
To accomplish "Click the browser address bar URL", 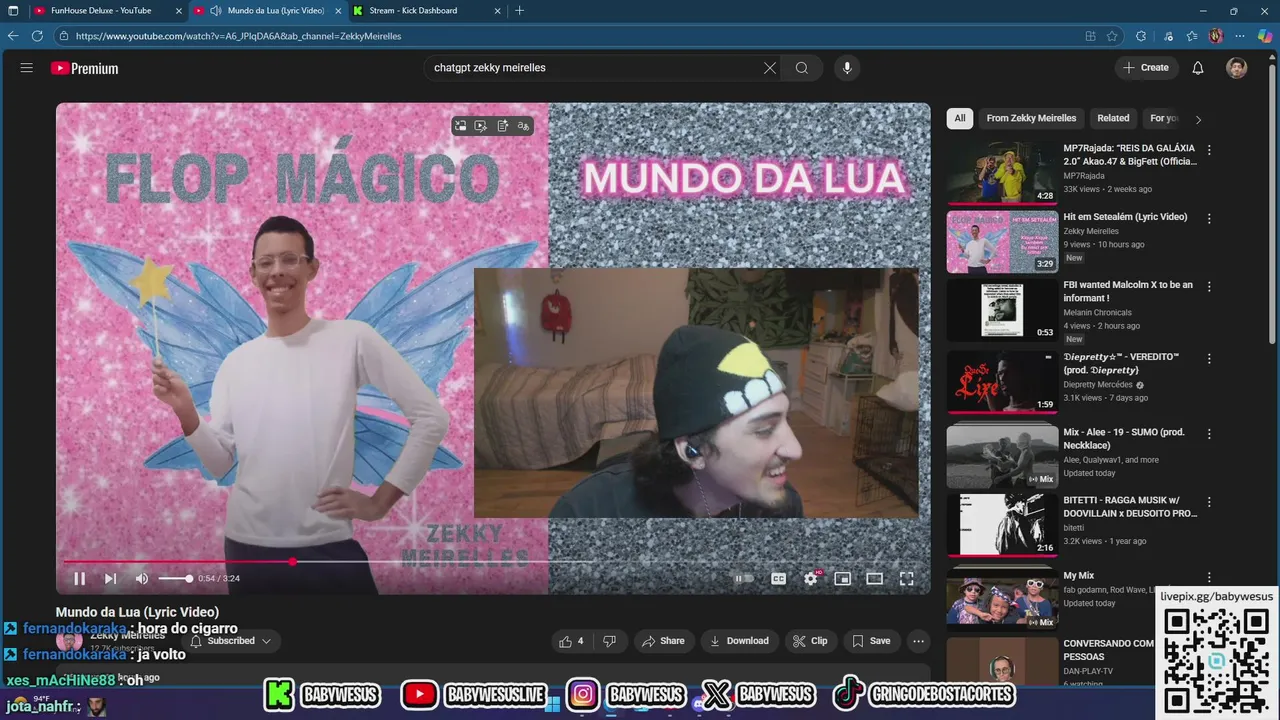I will pos(239,36).
